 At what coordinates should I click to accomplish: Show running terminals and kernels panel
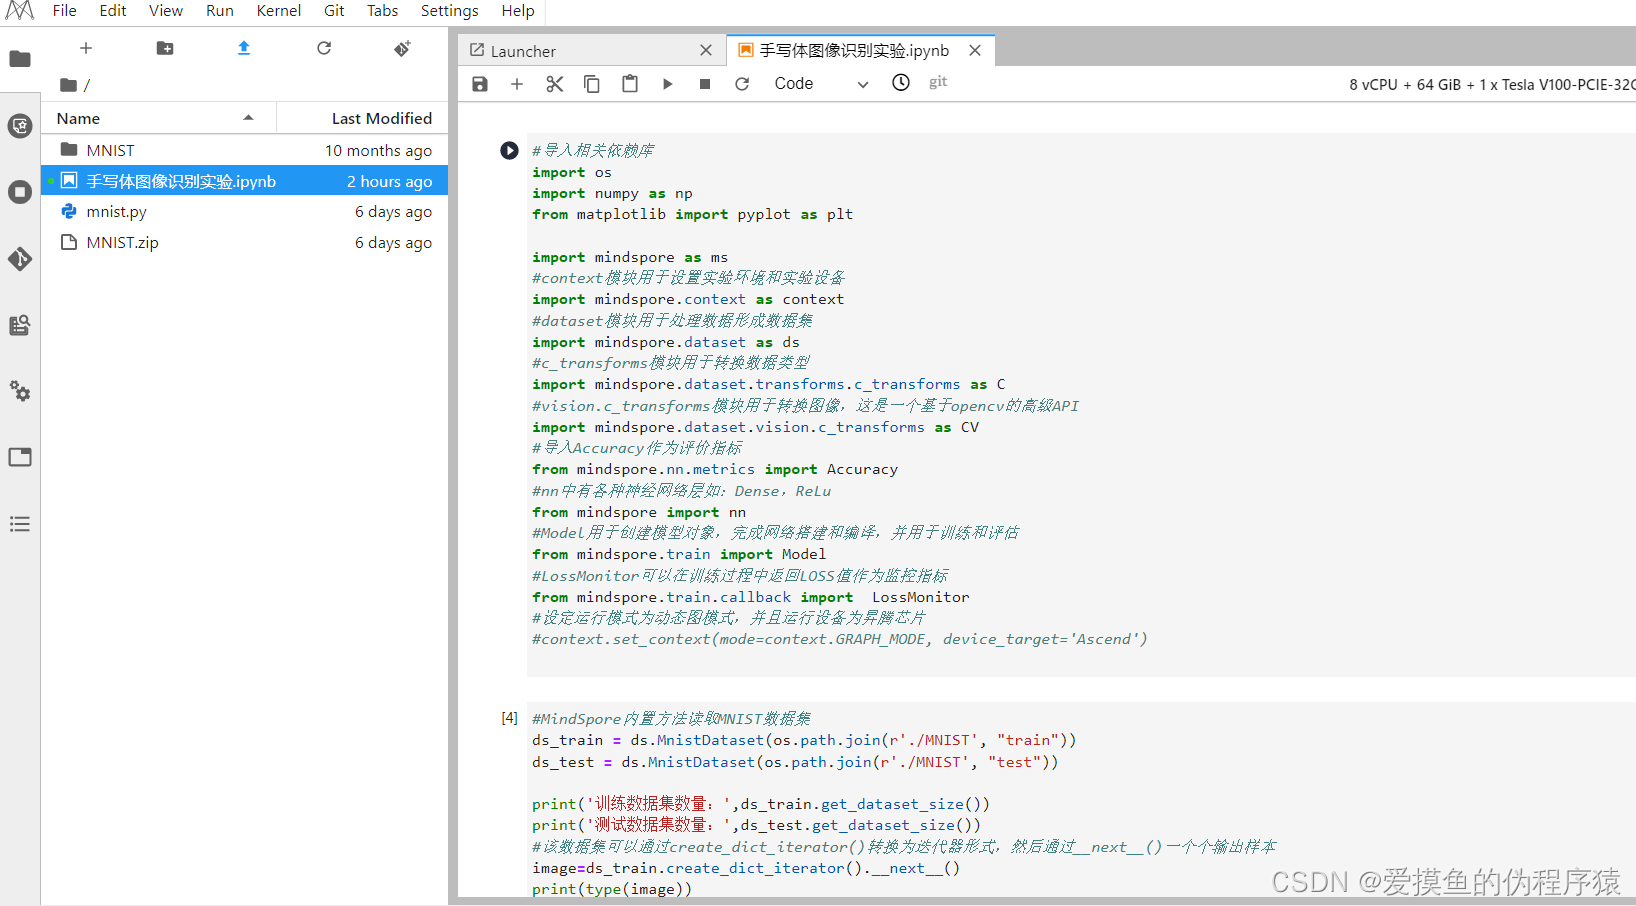pyautogui.click(x=20, y=192)
